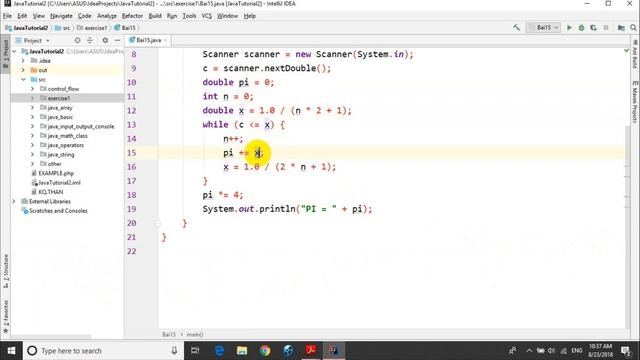Open the 1: Project tool window stripe
This screenshot has width=640, height=360.
click(x=5, y=53)
